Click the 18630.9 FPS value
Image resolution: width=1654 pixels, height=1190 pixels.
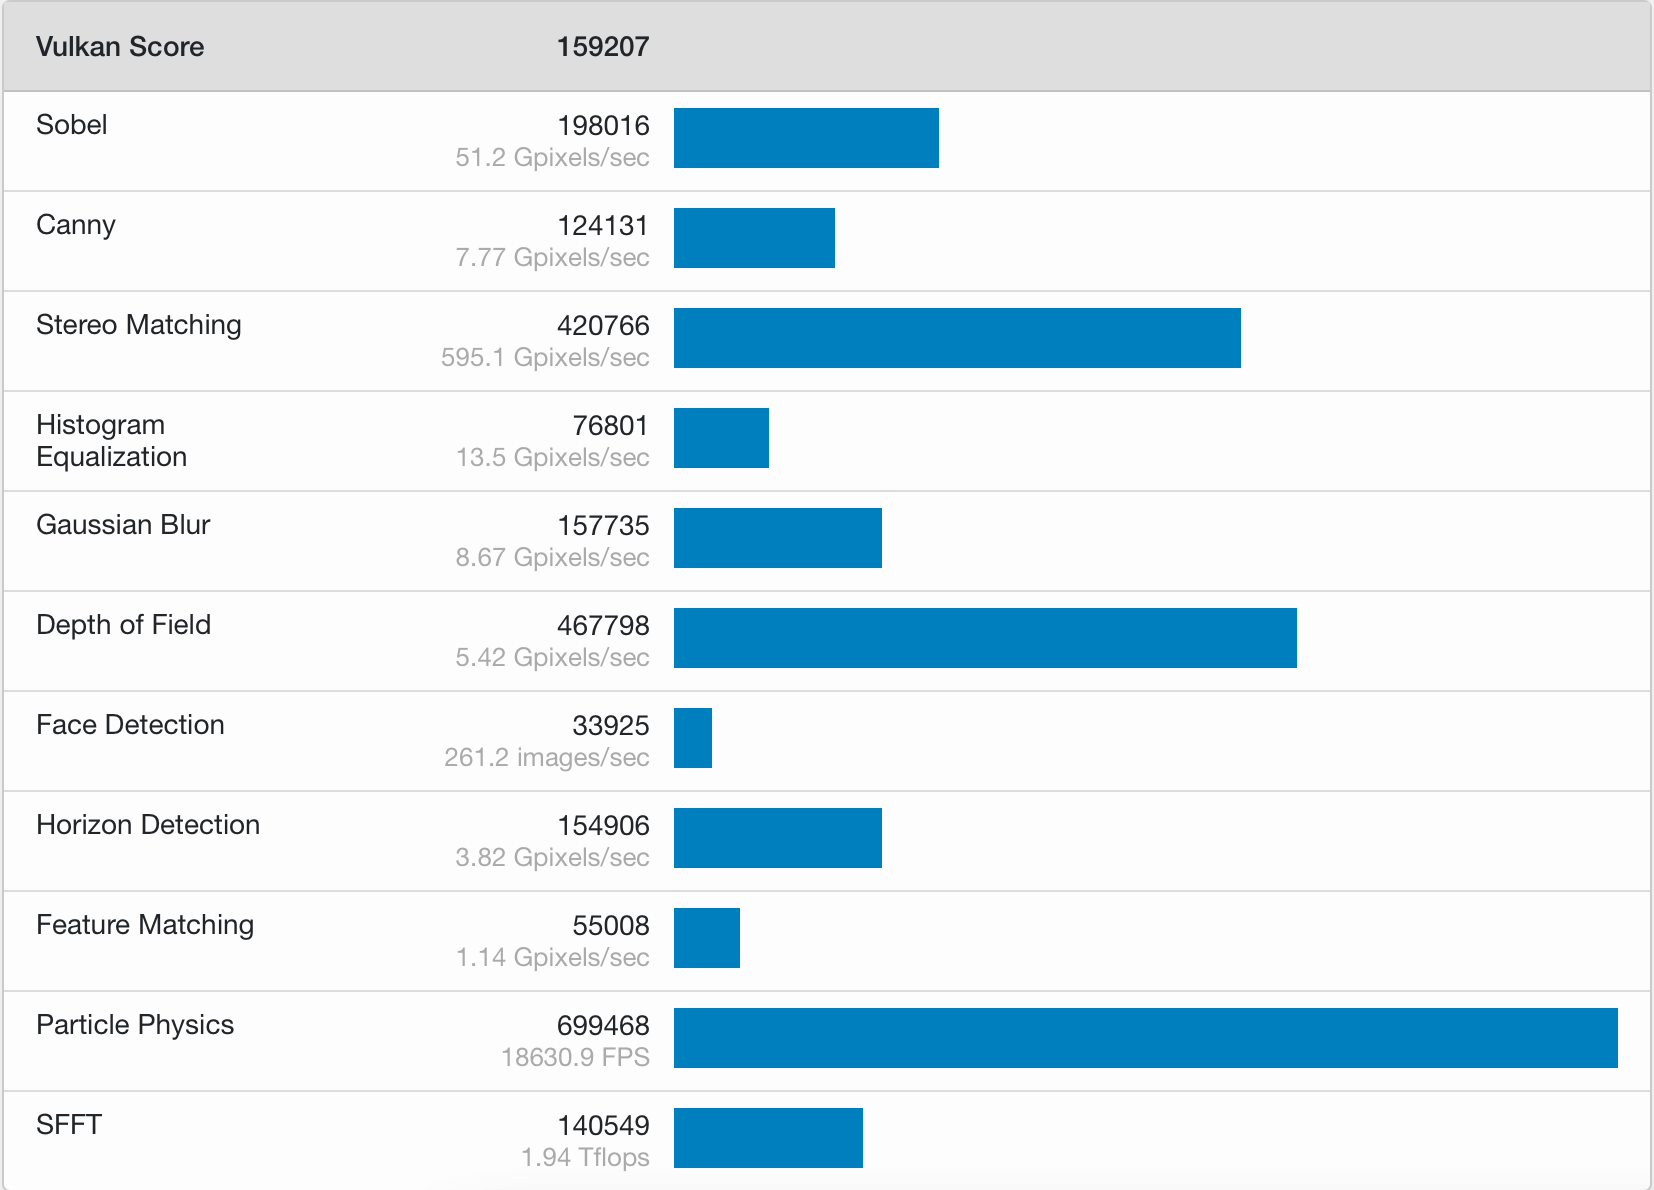pos(575,1058)
